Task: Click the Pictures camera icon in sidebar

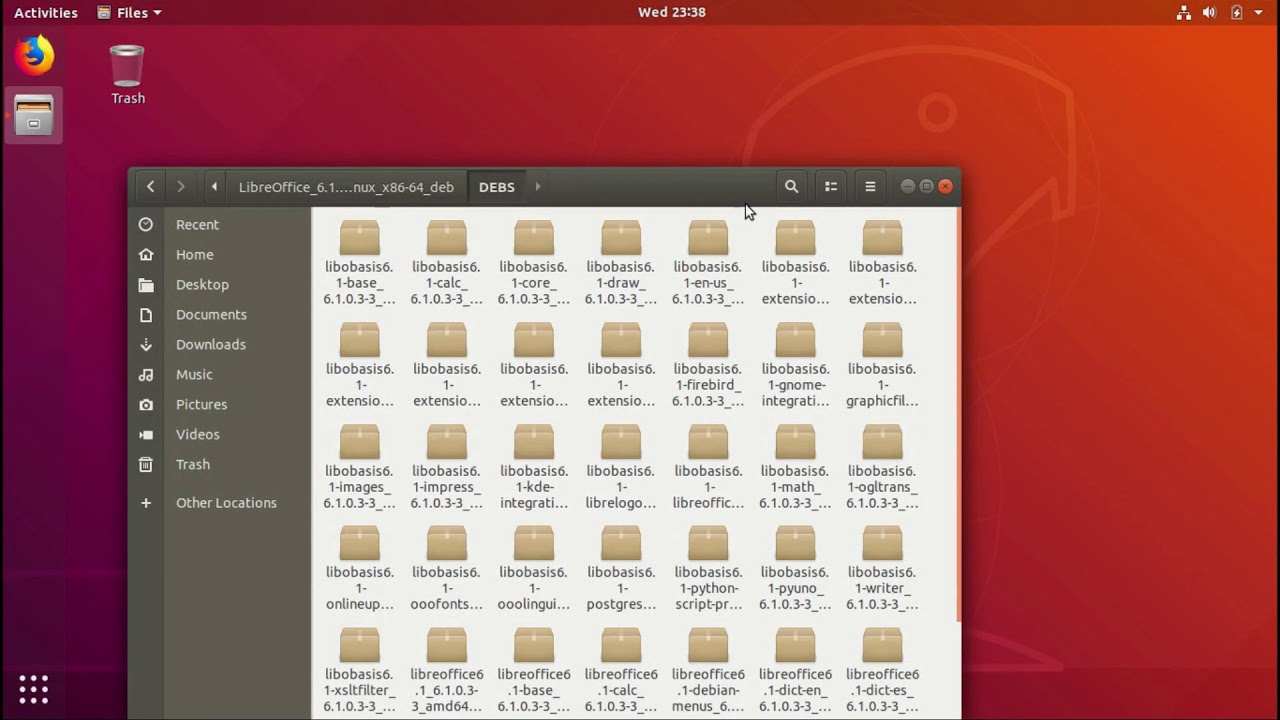Action: [x=146, y=405]
